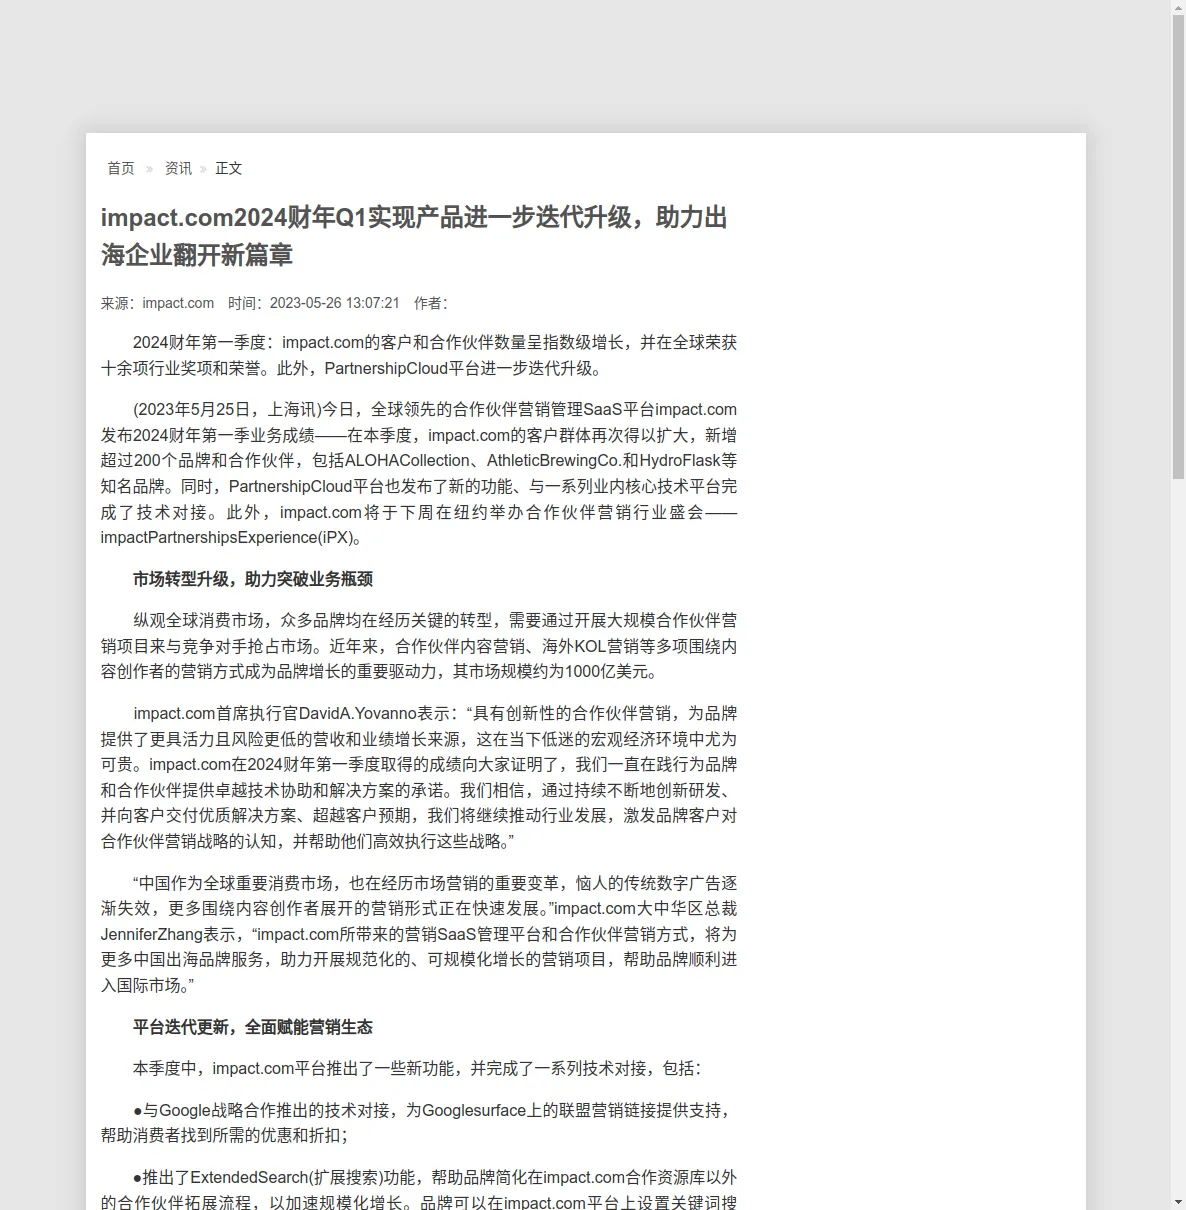Click the heading 平台迭代更新，全面赋能营销生态
The image size is (1186, 1210).
pos(253,1027)
